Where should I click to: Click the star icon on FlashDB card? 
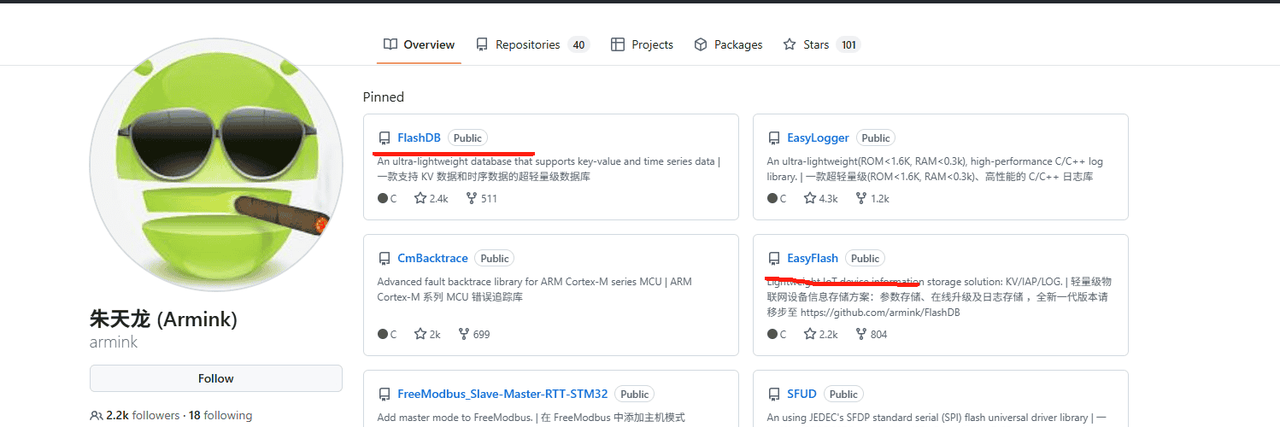point(421,198)
